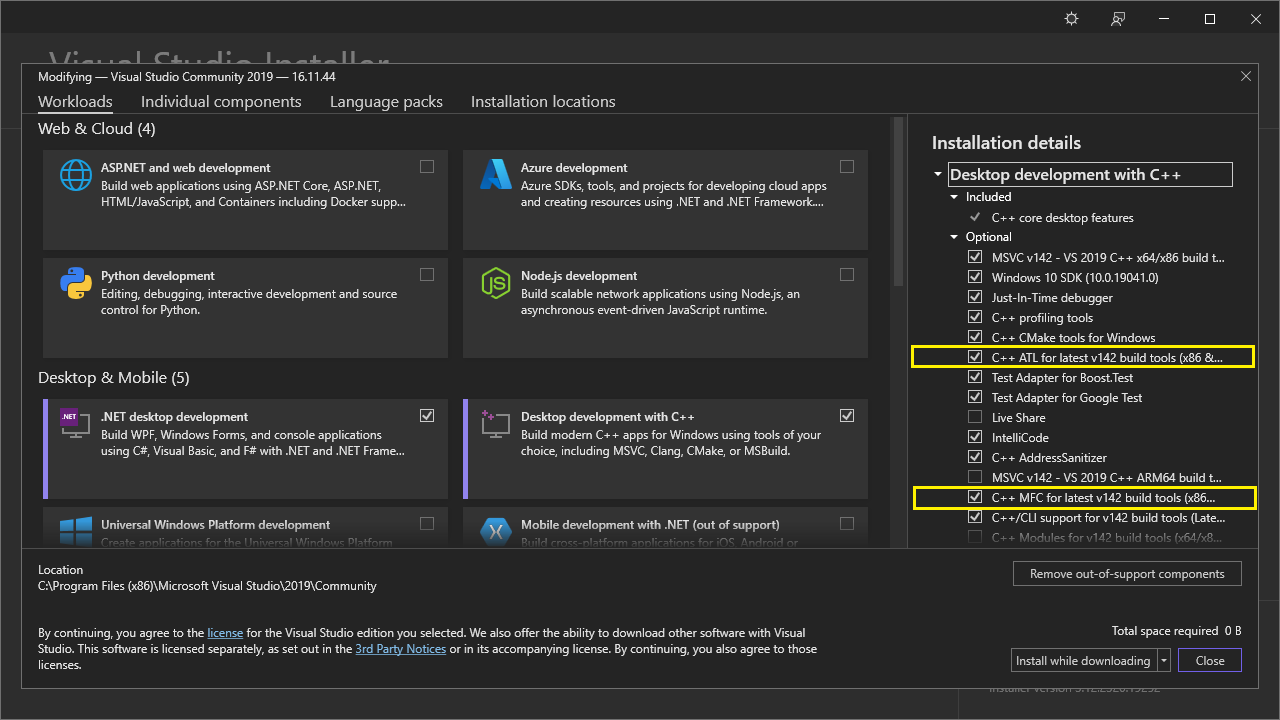Viewport: 1280px width, 720px height.
Task: Close the Modifying dialog with X
Action: click(1246, 76)
